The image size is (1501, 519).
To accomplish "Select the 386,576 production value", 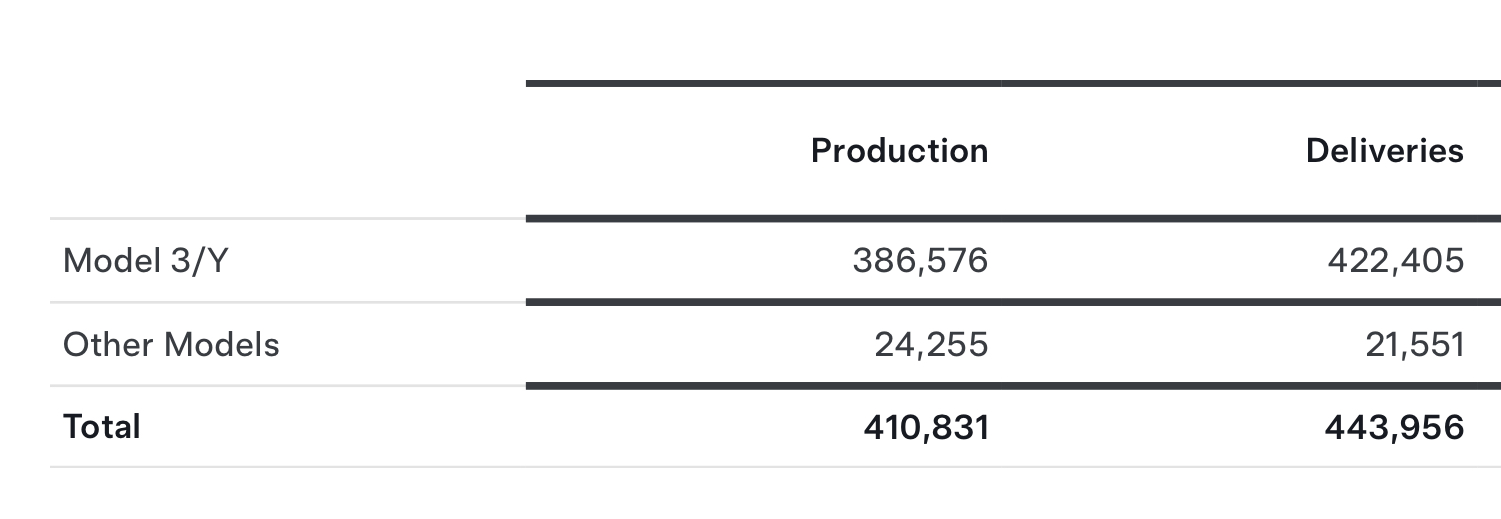I will 920,261.
